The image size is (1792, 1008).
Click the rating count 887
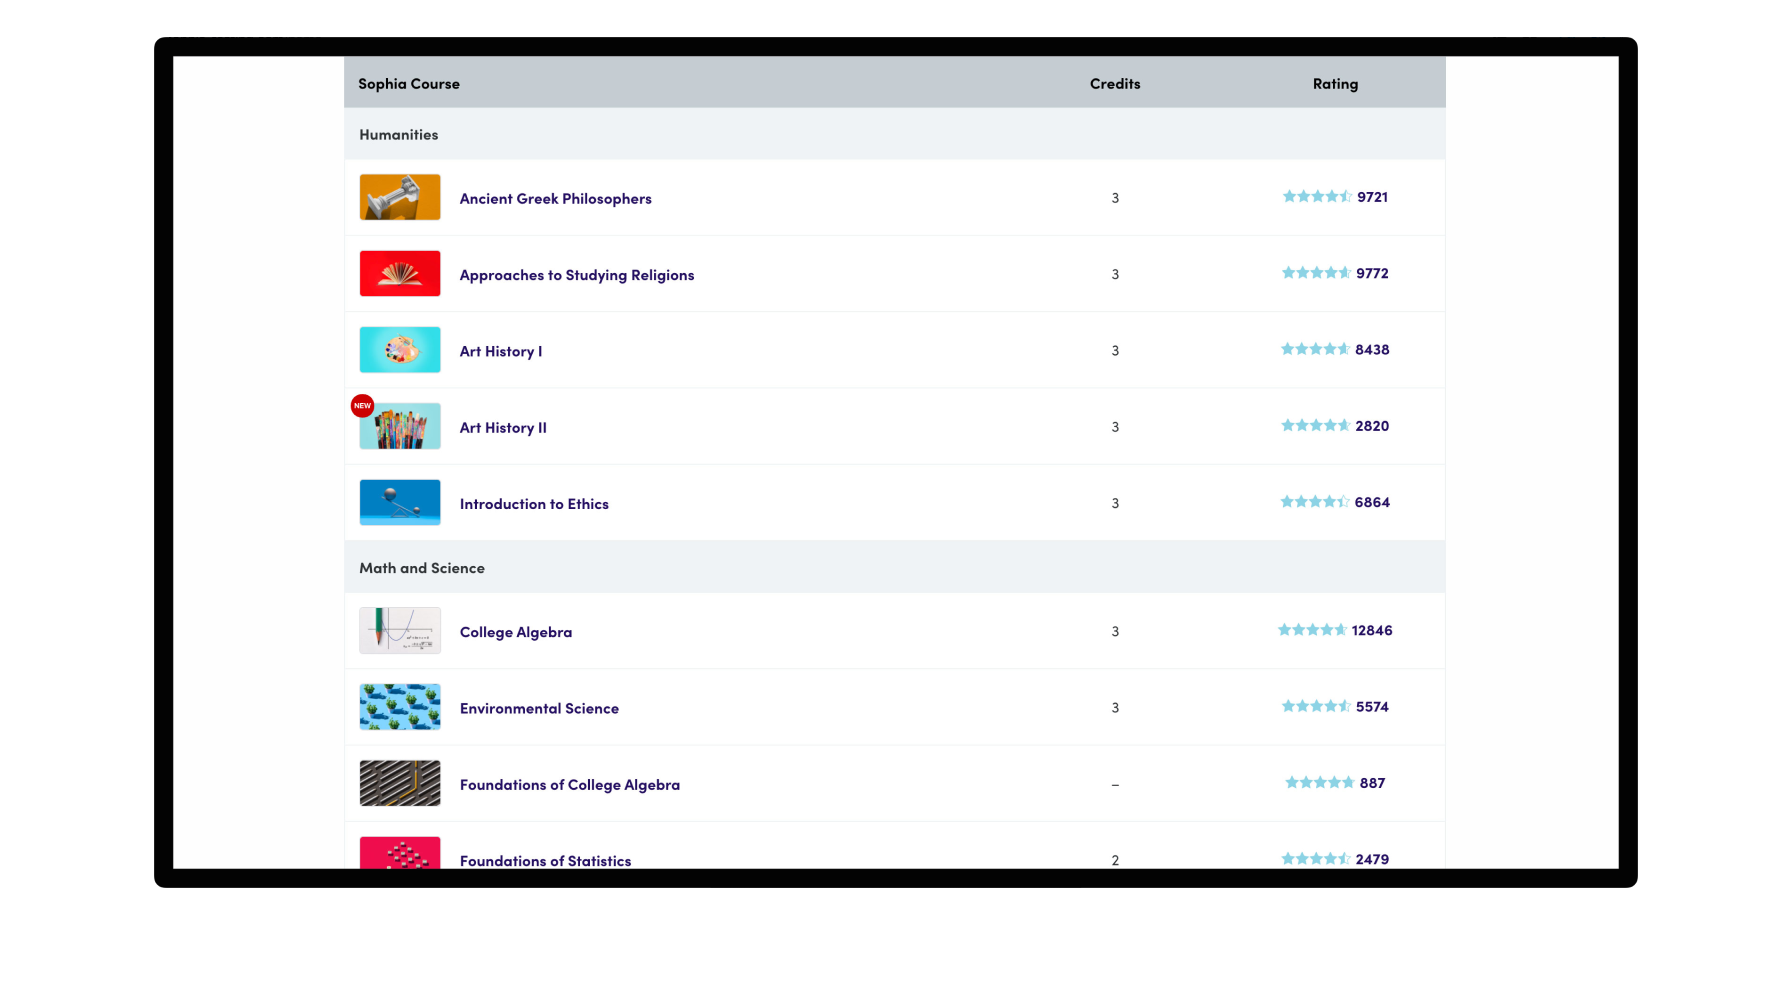pos(1372,783)
